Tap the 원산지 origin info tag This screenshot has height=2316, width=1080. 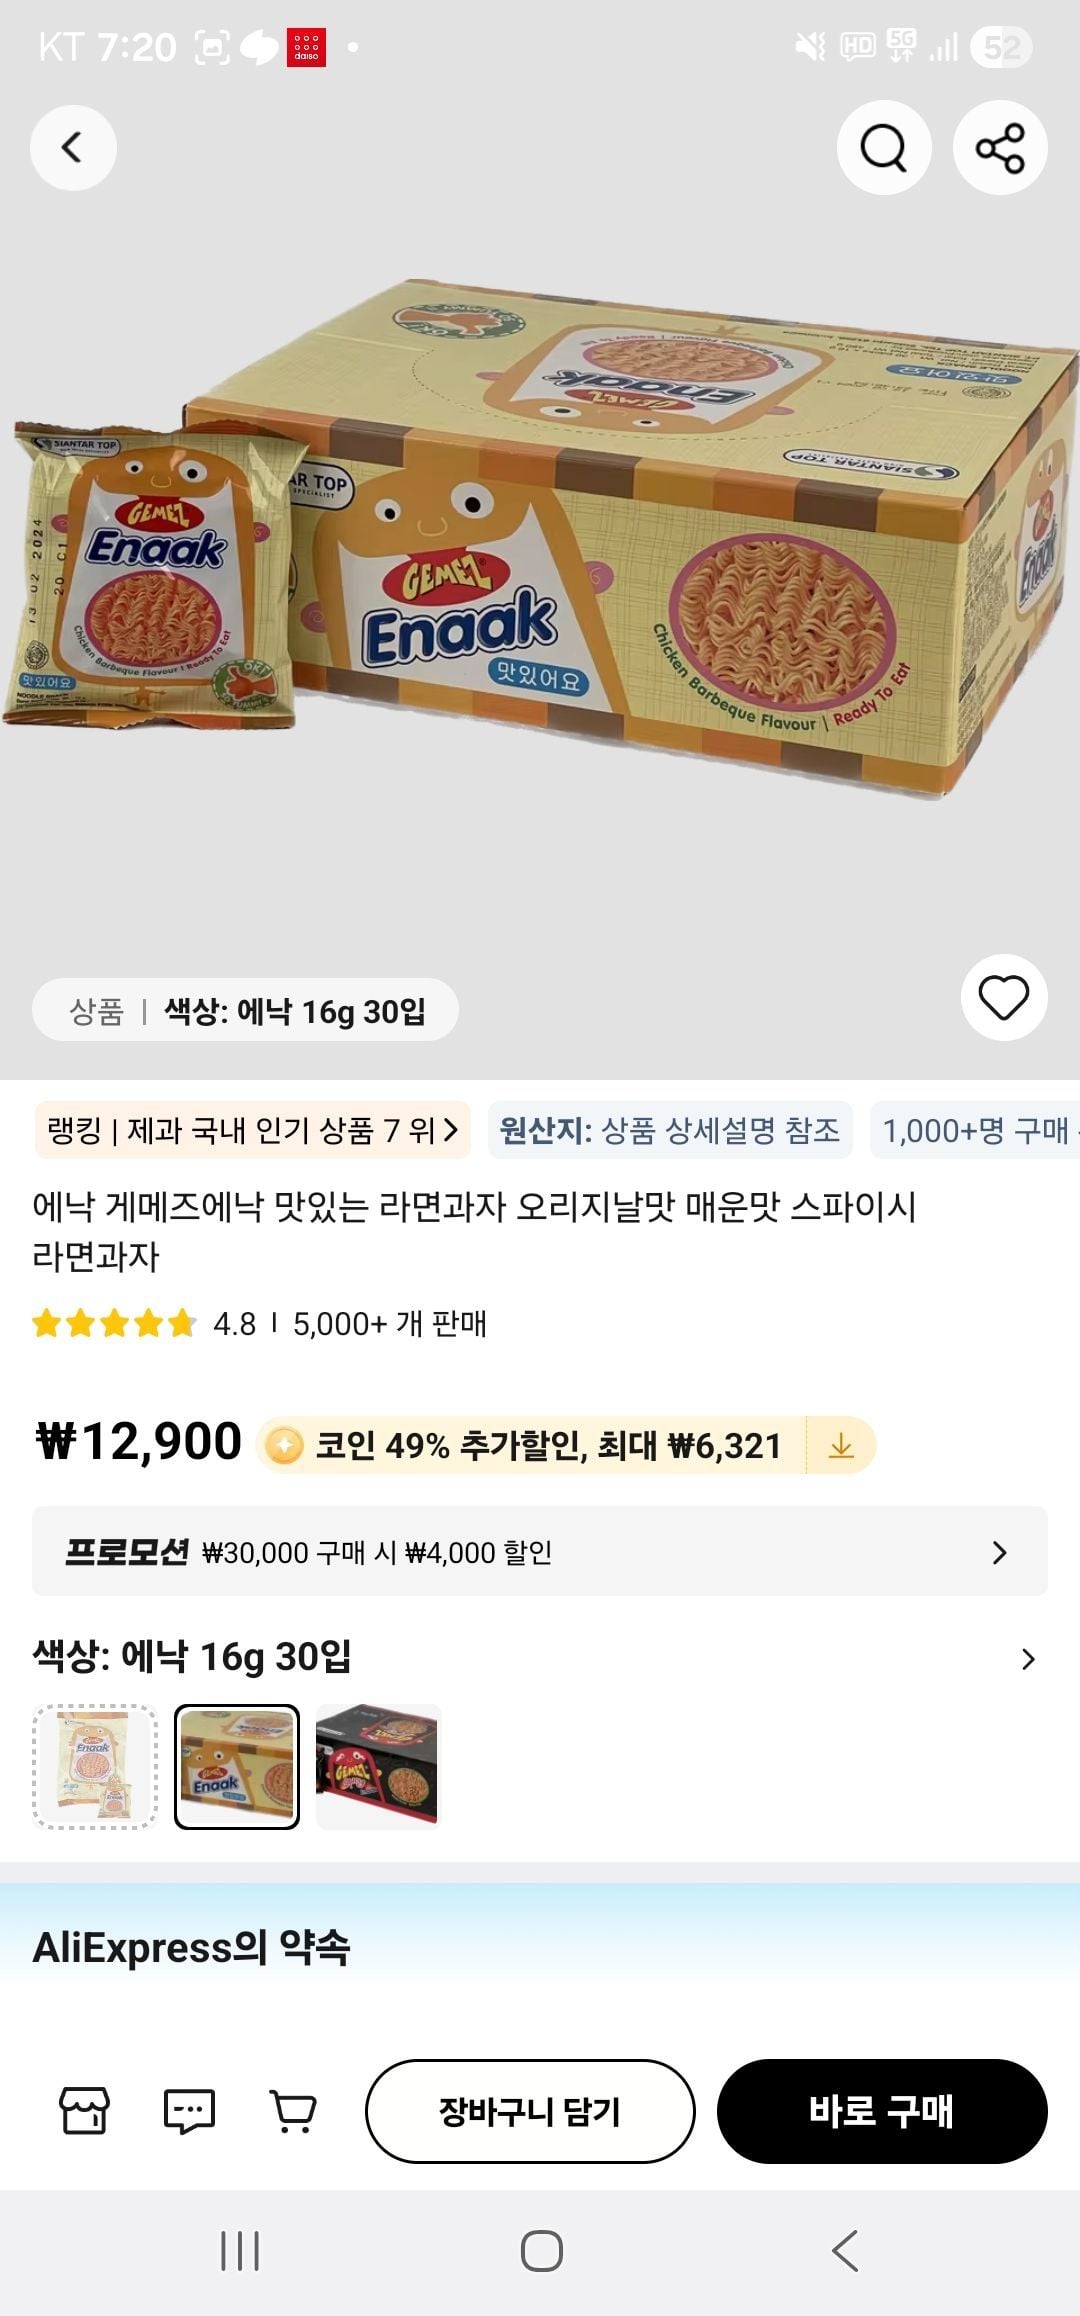click(x=670, y=1131)
